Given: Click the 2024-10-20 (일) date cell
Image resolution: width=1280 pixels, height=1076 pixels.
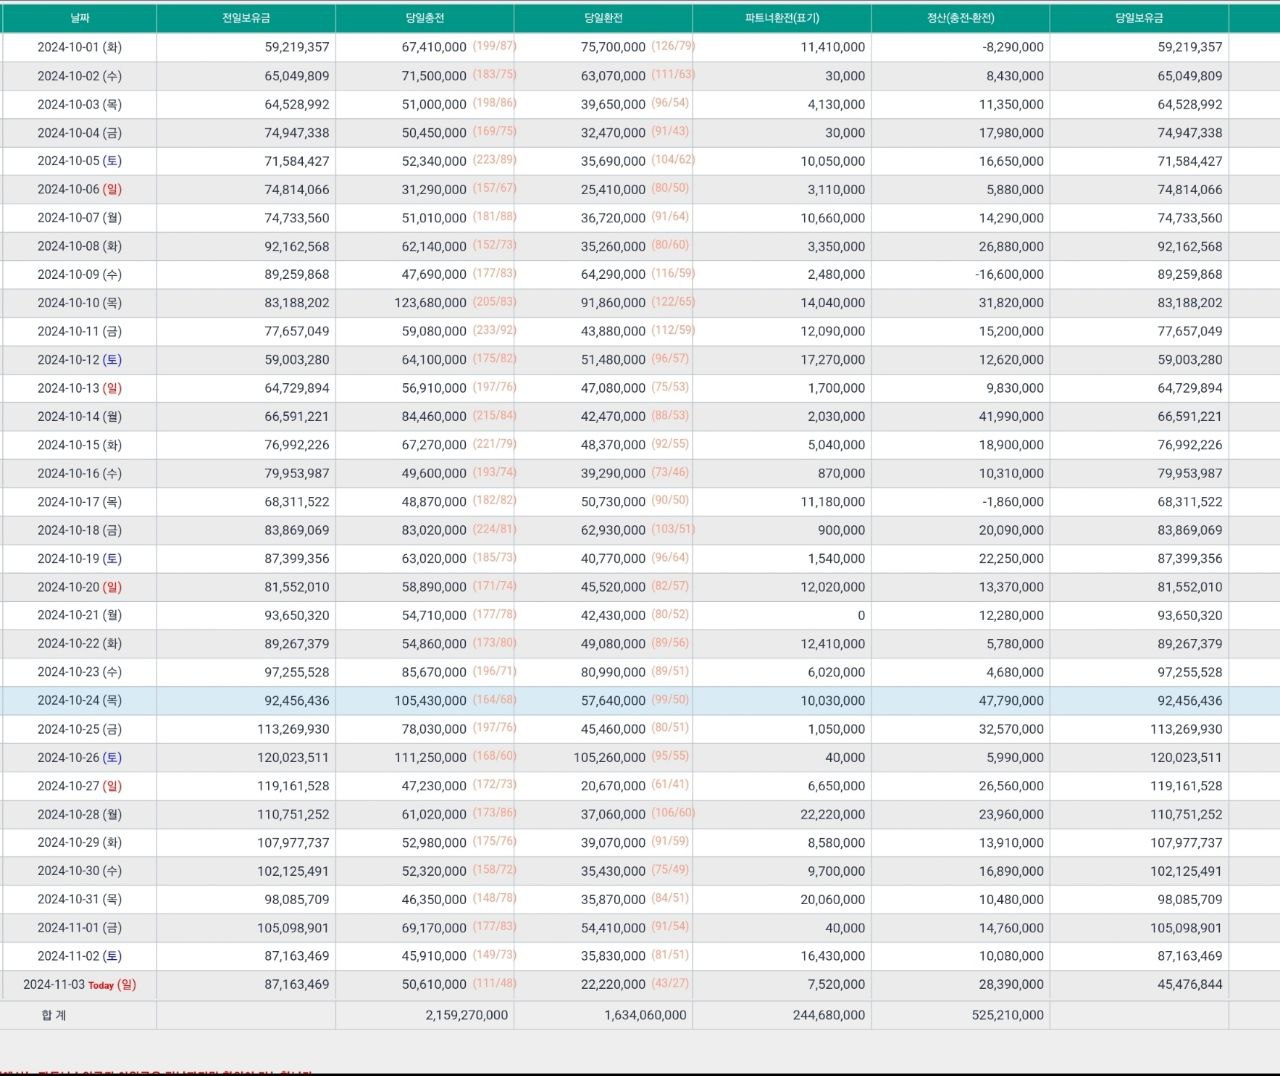Looking at the screenshot, I should click(x=79, y=587).
